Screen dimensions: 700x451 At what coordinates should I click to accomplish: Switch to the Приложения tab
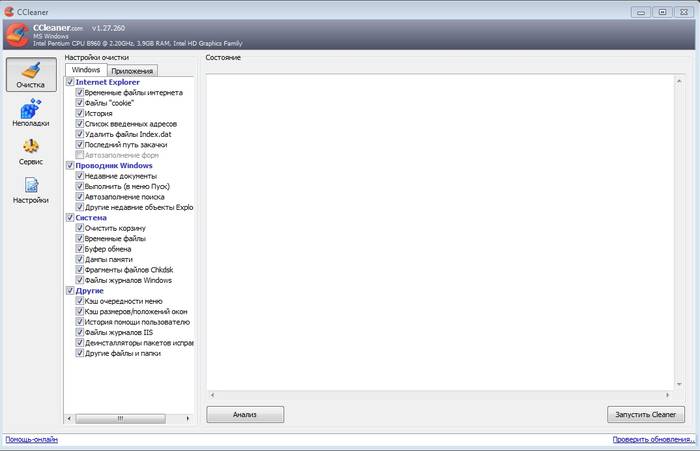(x=132, y=71)
